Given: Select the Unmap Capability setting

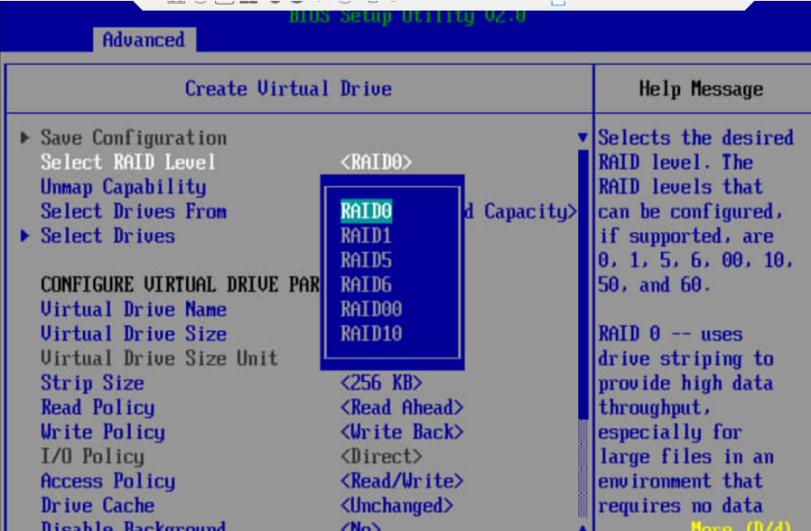Looking at the screenshot, I should point(123,187).
